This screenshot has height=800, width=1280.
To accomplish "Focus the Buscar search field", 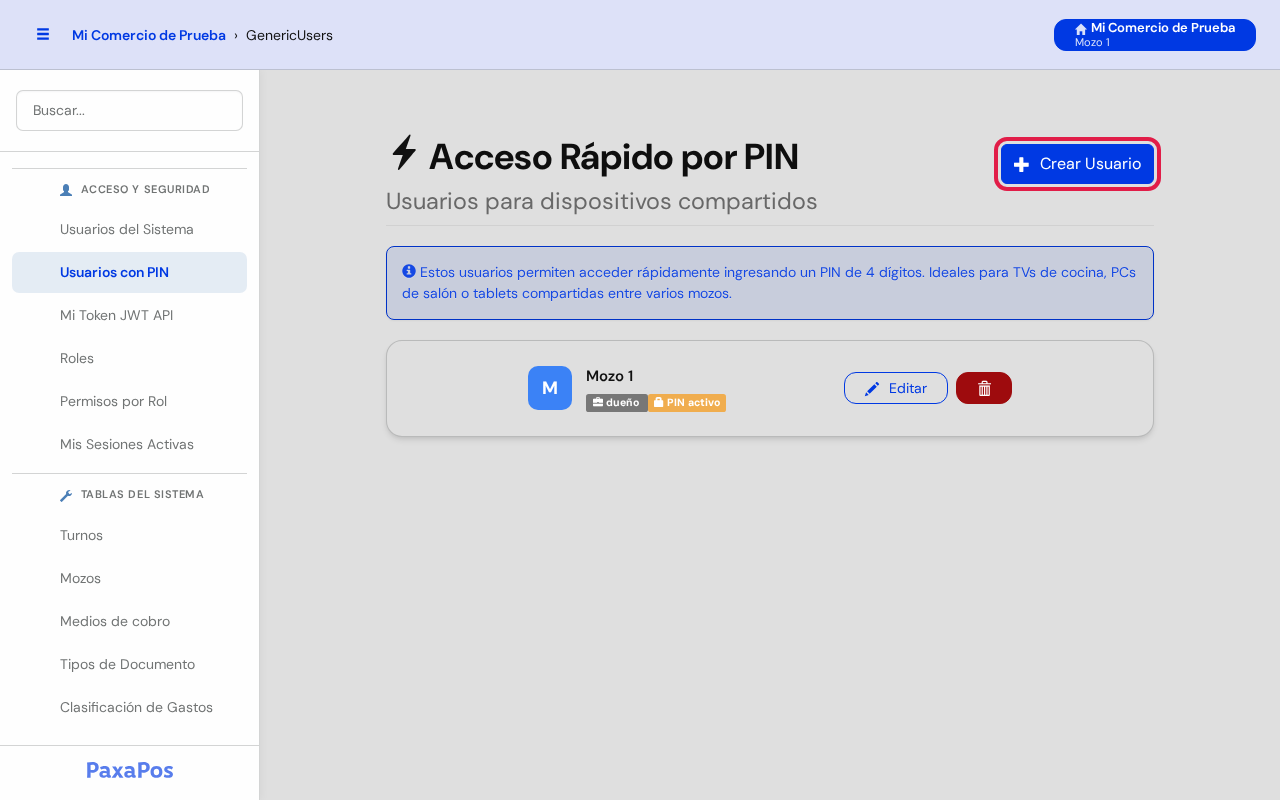I will (x=129, y=110).
